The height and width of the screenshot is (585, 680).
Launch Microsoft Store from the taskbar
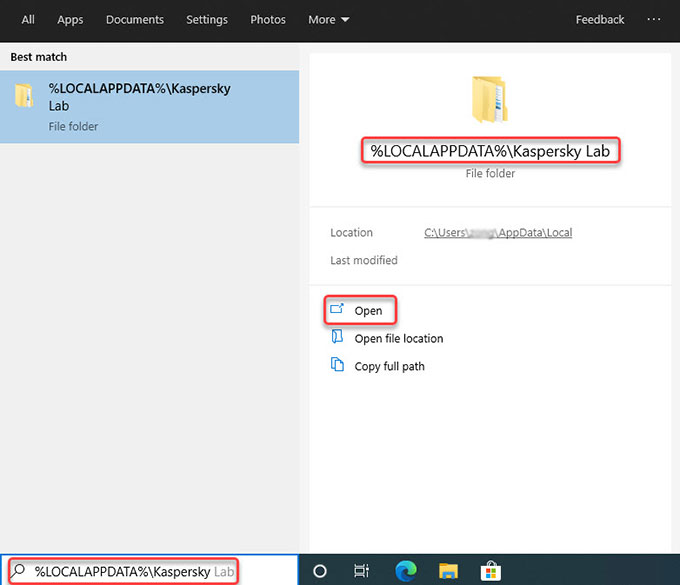coord(492,571)
